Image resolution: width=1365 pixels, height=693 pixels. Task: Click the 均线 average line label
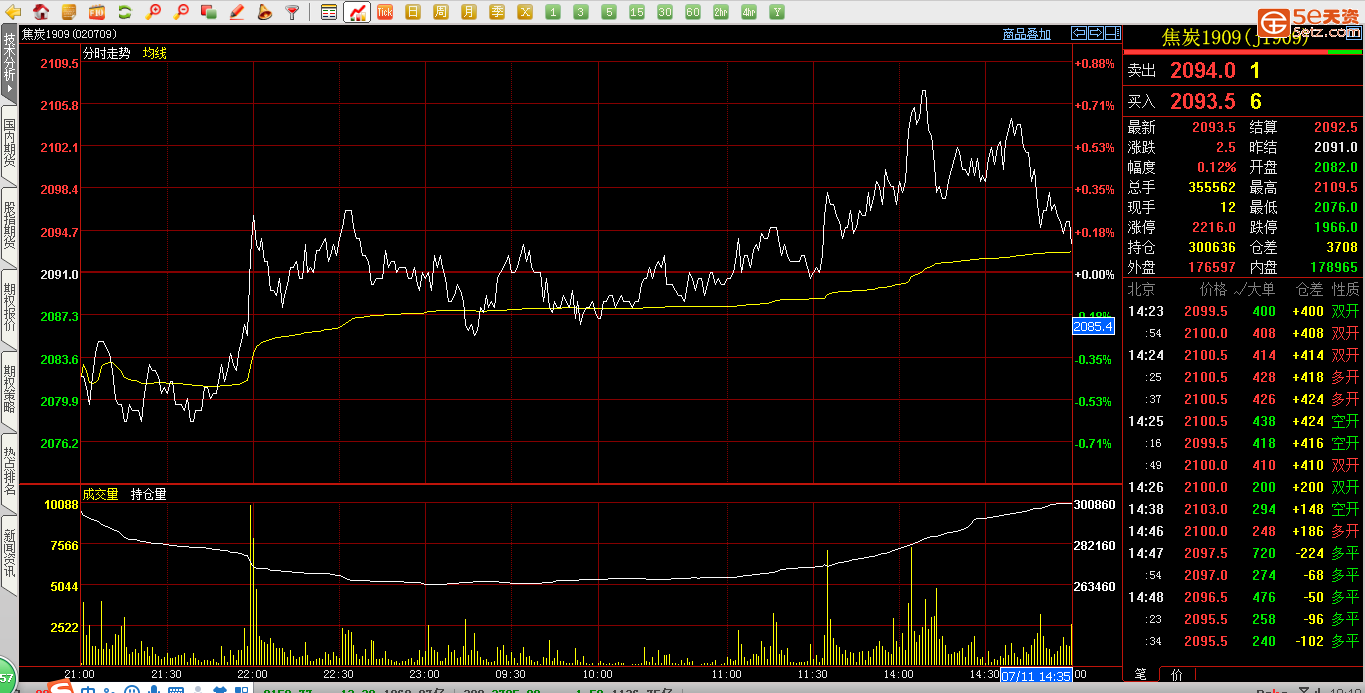[x=155, y=53]
